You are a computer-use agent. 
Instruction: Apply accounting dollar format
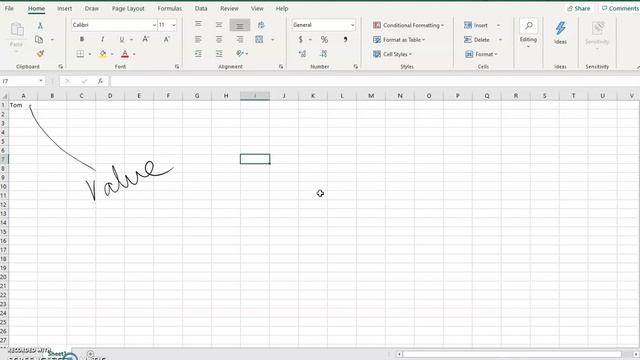300,39
